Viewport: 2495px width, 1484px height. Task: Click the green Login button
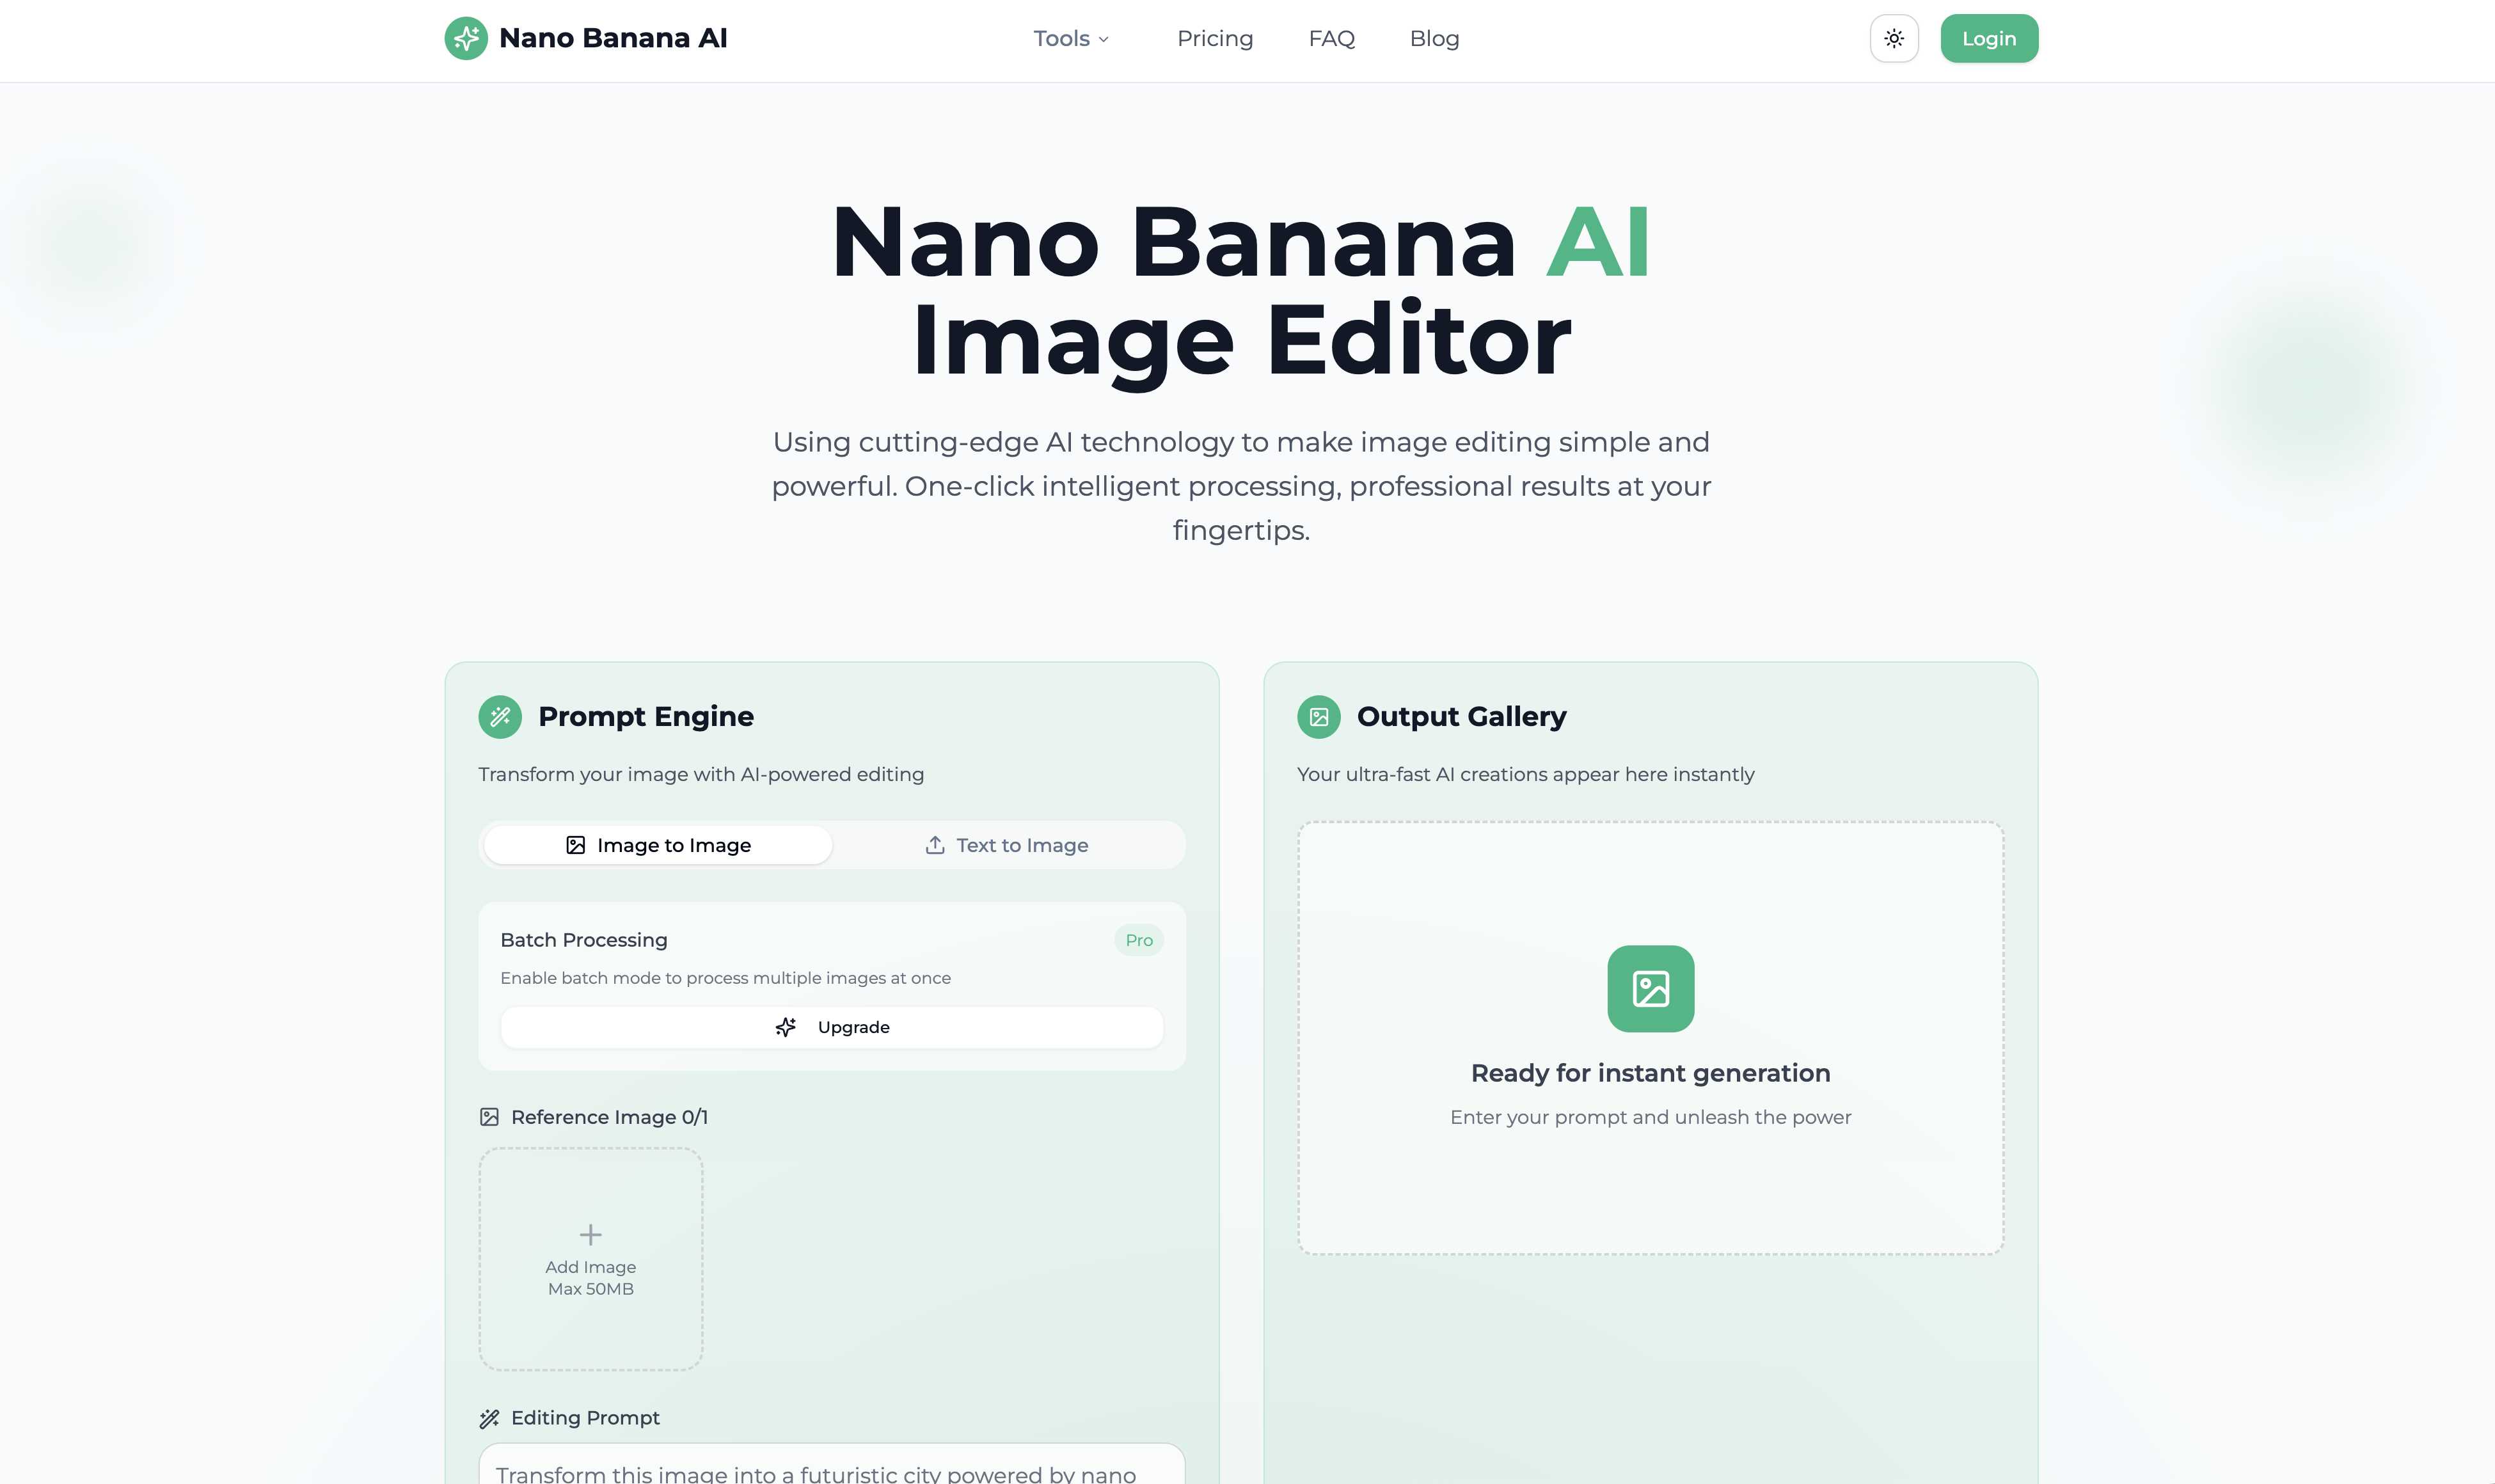click(1989, 38)
